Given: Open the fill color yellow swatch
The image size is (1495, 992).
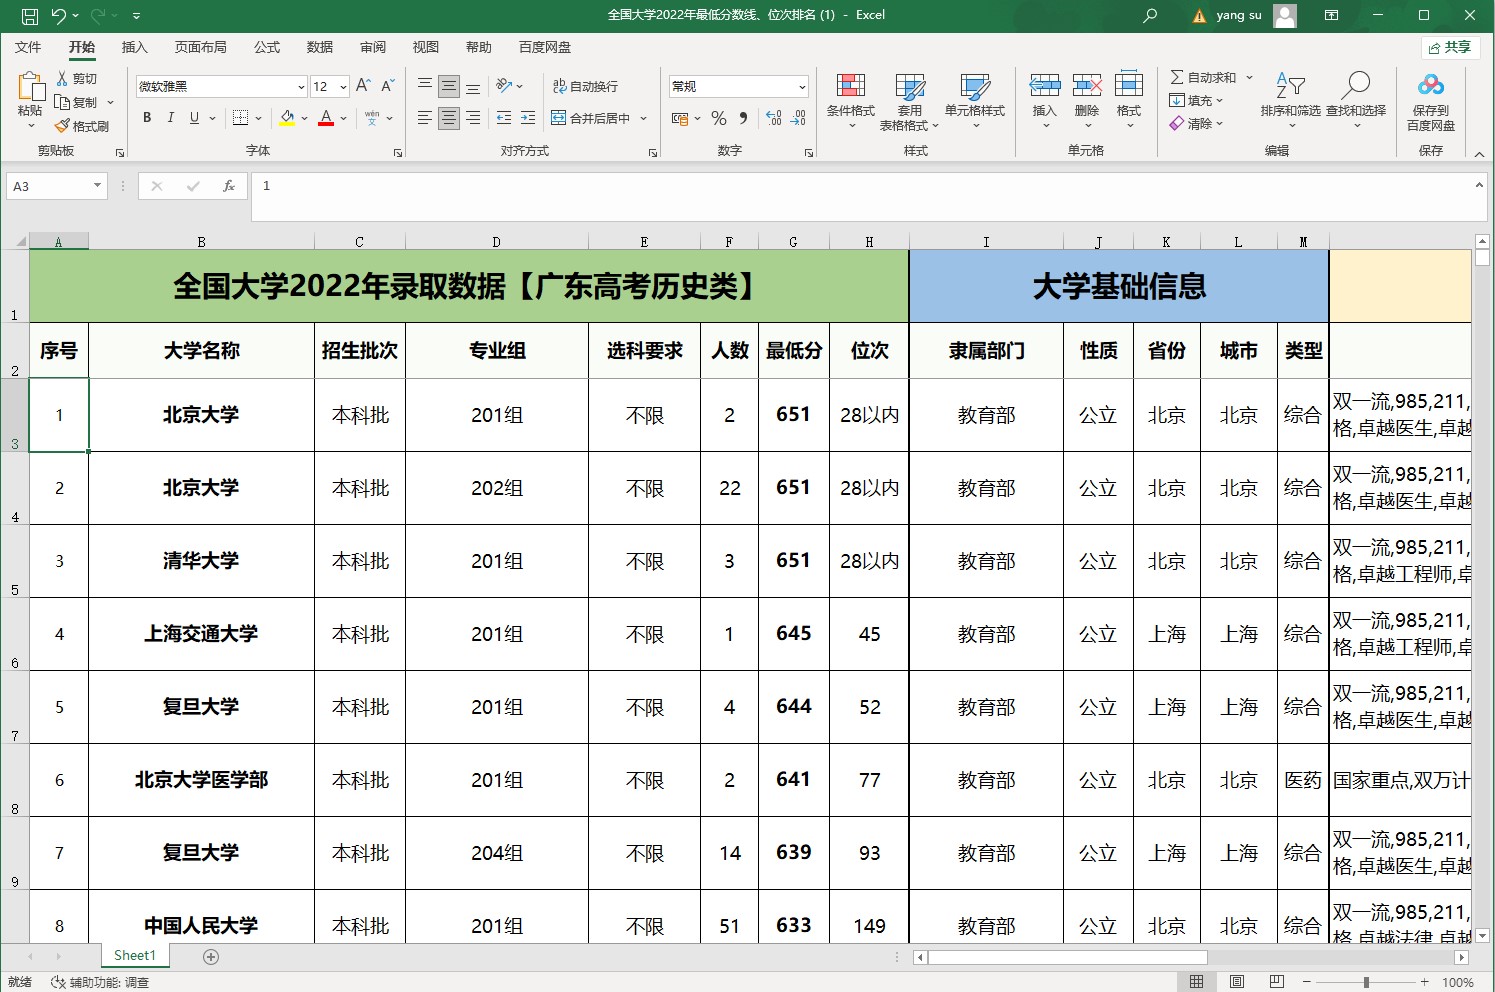Looking at the screenshot, I should coord(288,118).
